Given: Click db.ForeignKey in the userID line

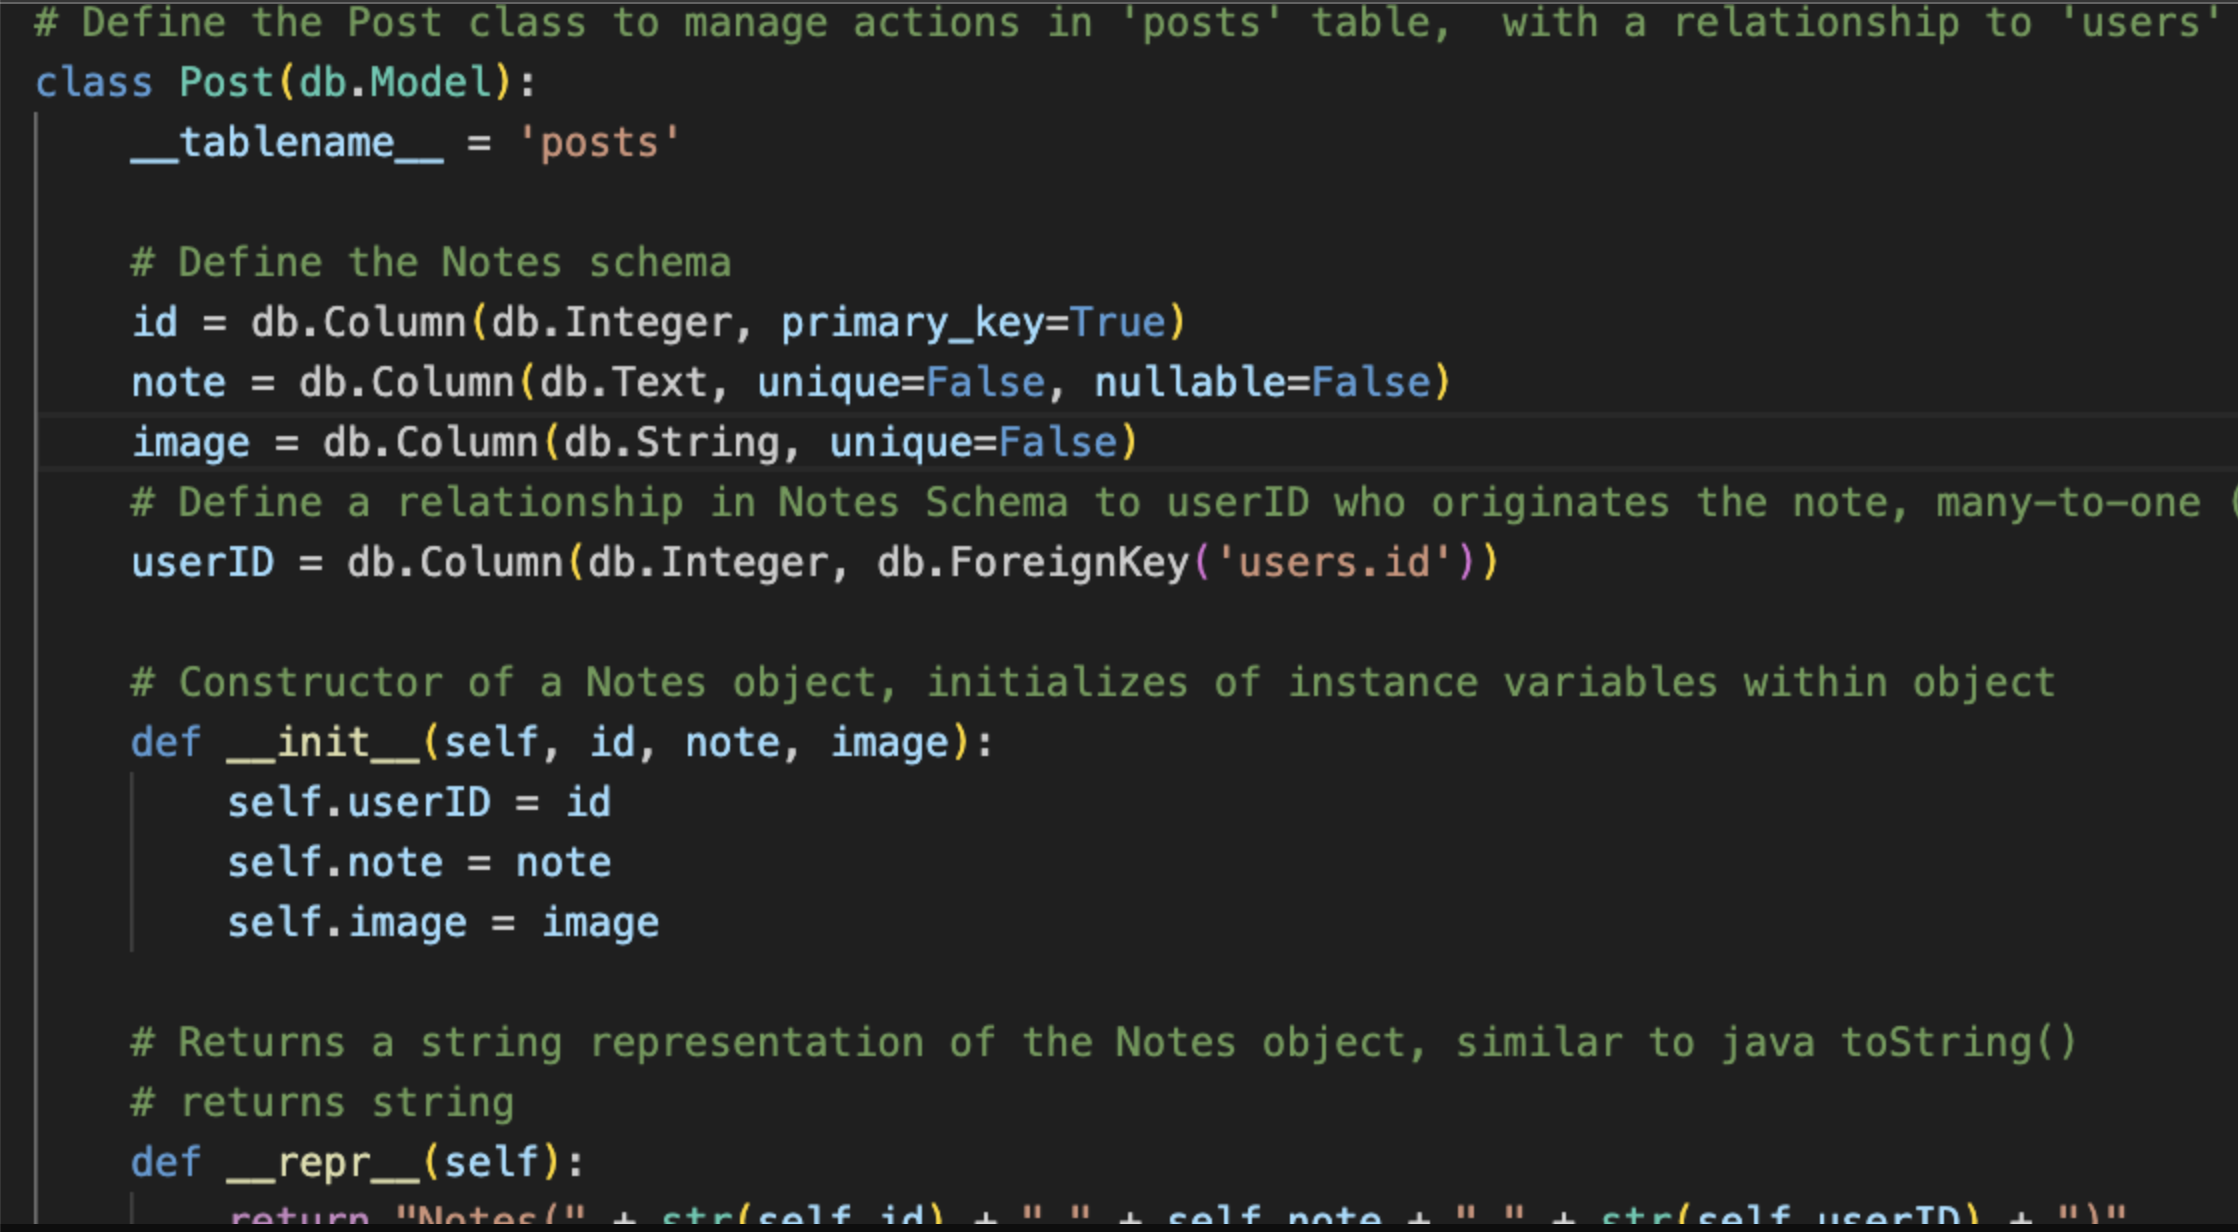Looking at the screenshot, I should pos(1032,562).
